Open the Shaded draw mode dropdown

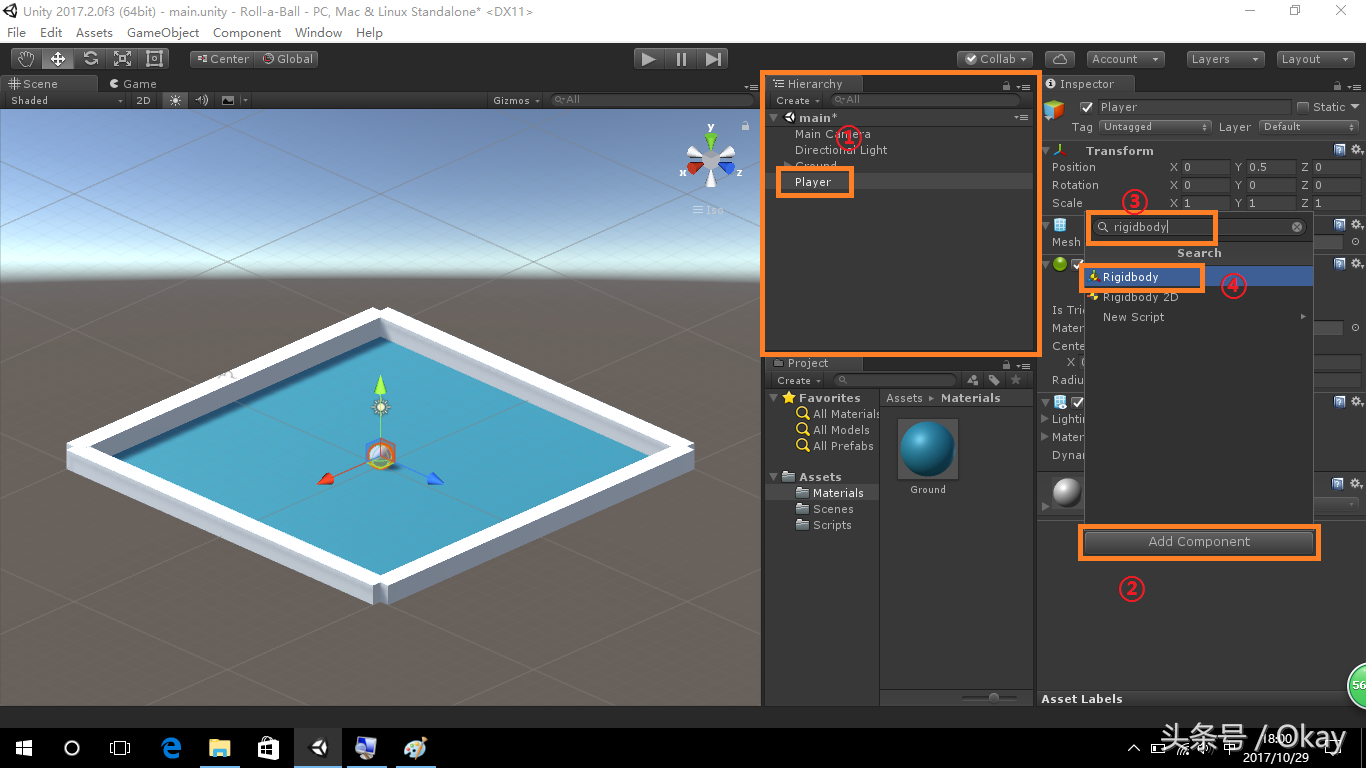pos(66,100)
